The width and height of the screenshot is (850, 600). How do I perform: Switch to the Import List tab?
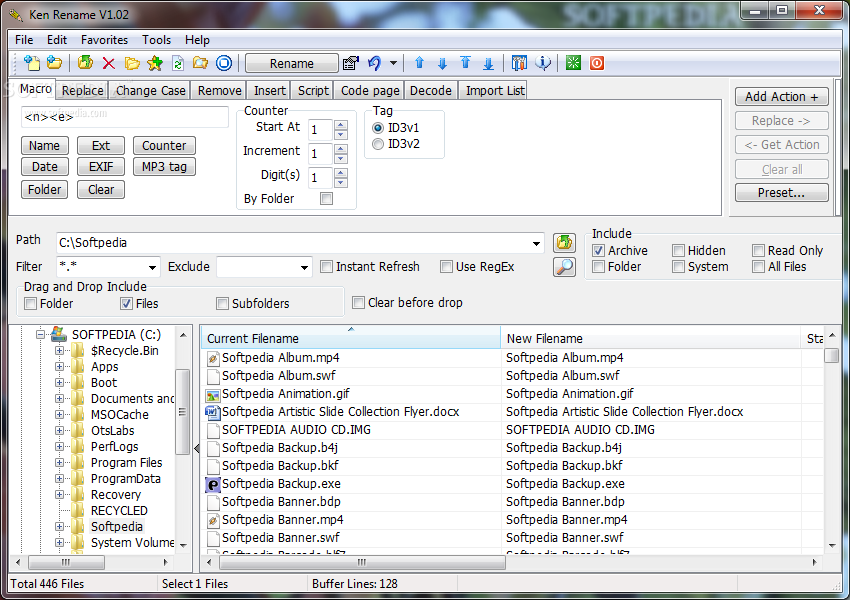pyautogui.click(x=495, y=91)
